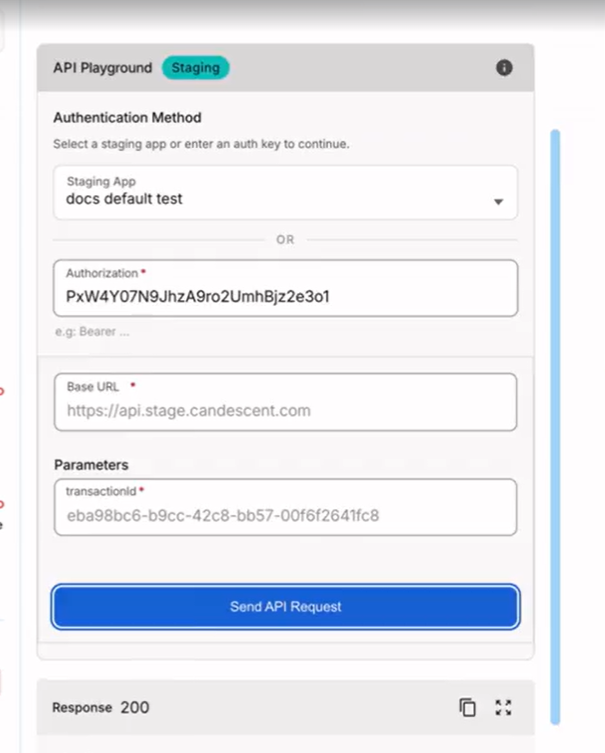
Task: Click the Authentication Method heading
Action: pos(127,118)
